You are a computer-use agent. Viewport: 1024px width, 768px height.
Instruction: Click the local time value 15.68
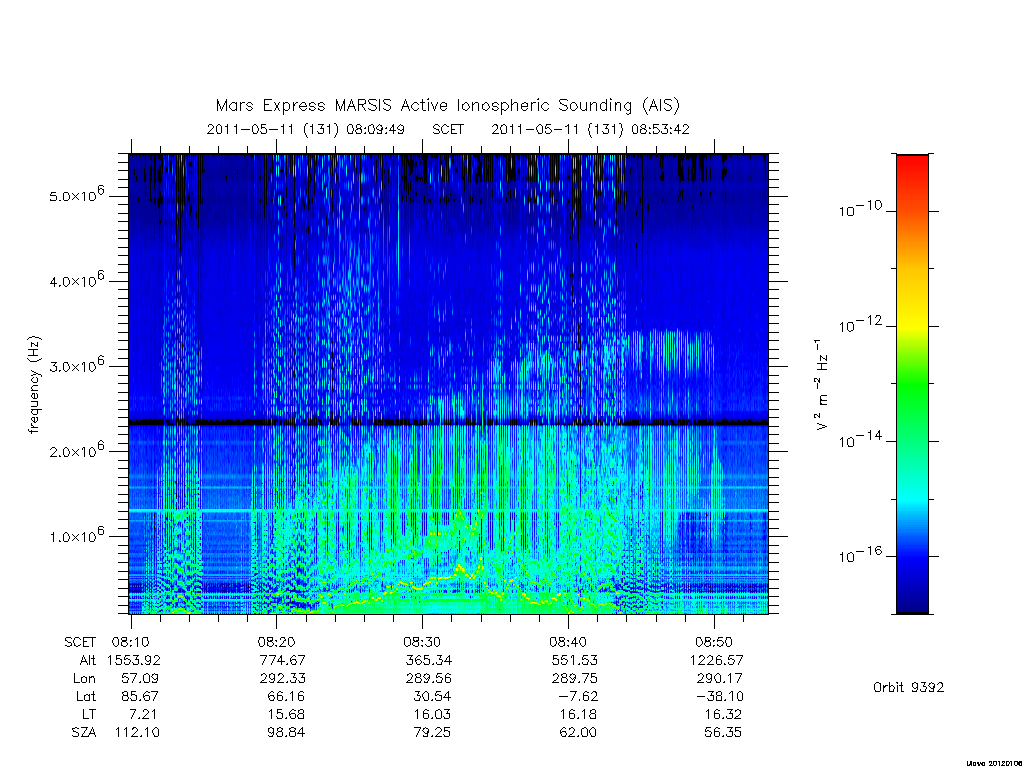coord(286,714)
